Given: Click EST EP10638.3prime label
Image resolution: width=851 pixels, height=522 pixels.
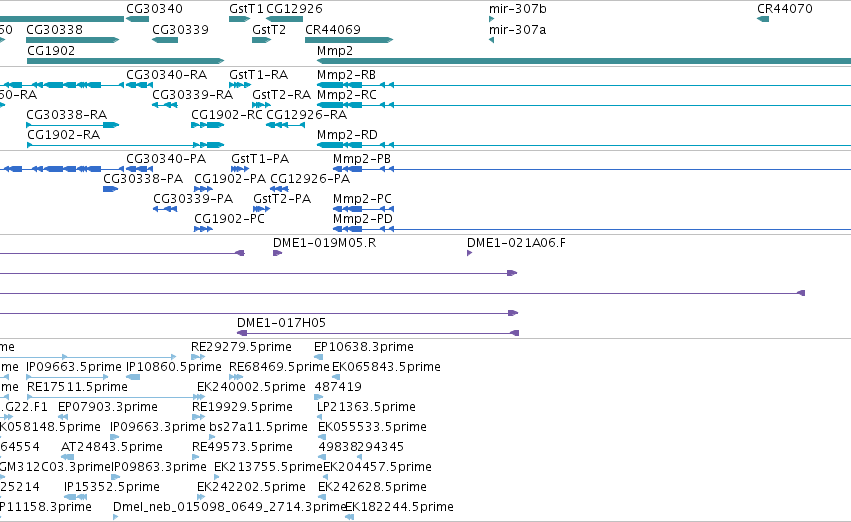Looking at the screenshot, I should [364, 347].
